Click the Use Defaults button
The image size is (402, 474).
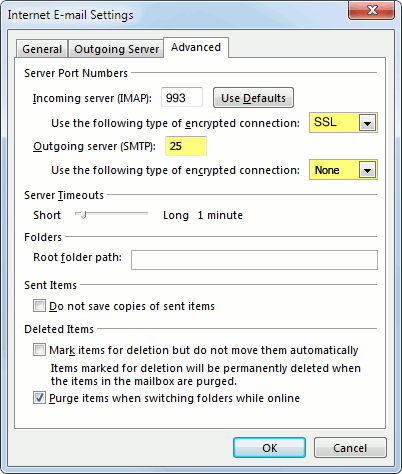(x=253, y=98)
